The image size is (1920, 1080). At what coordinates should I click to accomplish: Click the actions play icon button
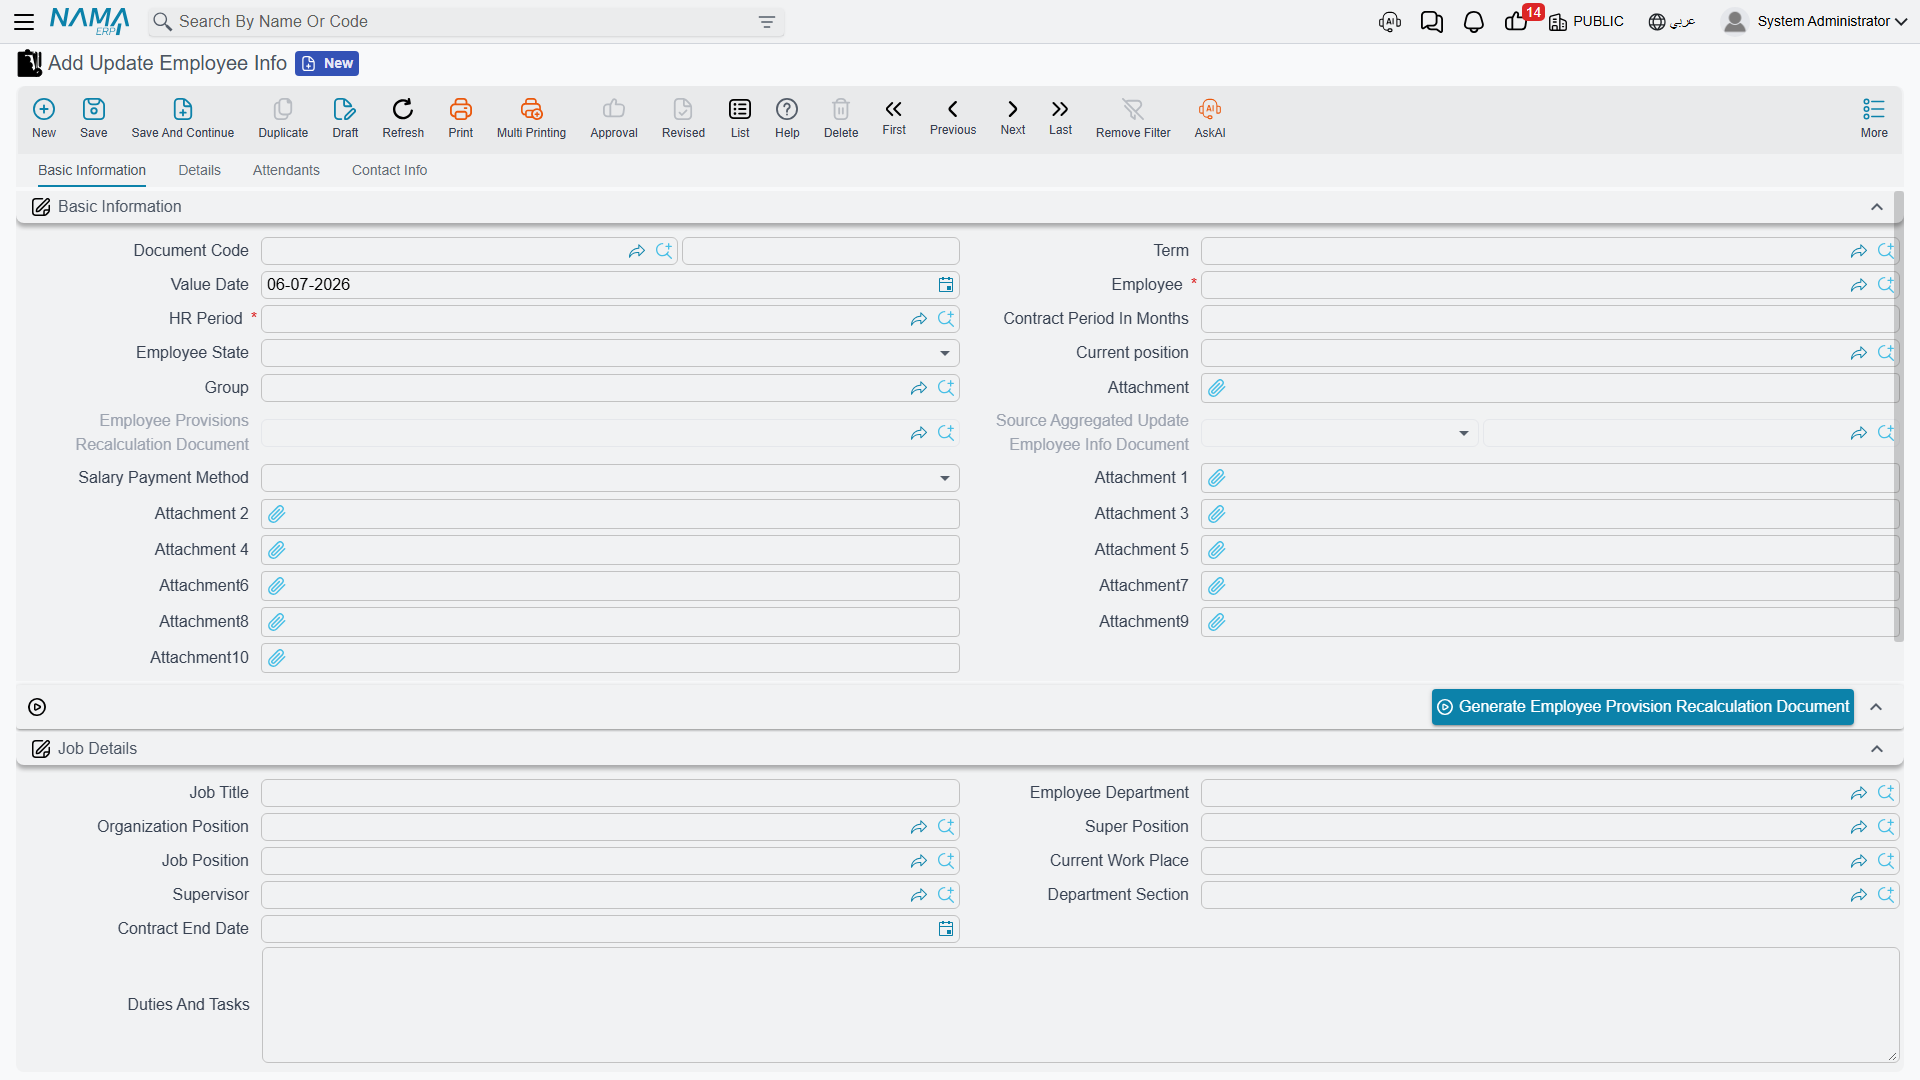tap(37, 707)
